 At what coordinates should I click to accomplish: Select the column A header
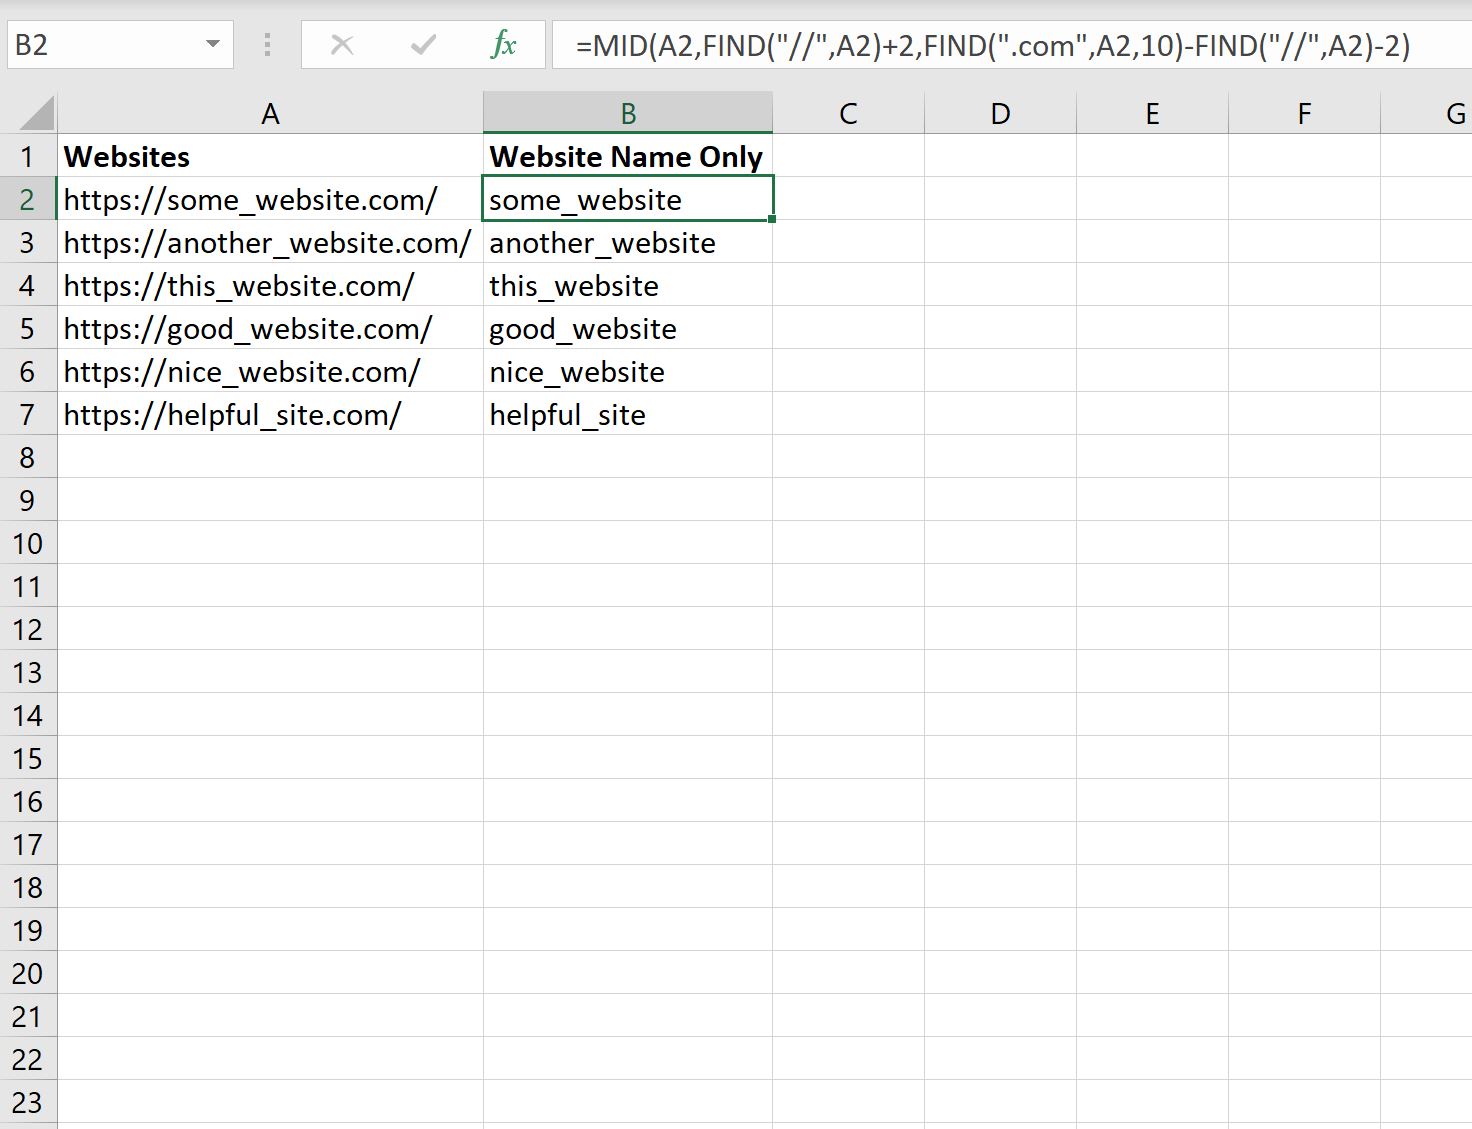tap(270, 111)
